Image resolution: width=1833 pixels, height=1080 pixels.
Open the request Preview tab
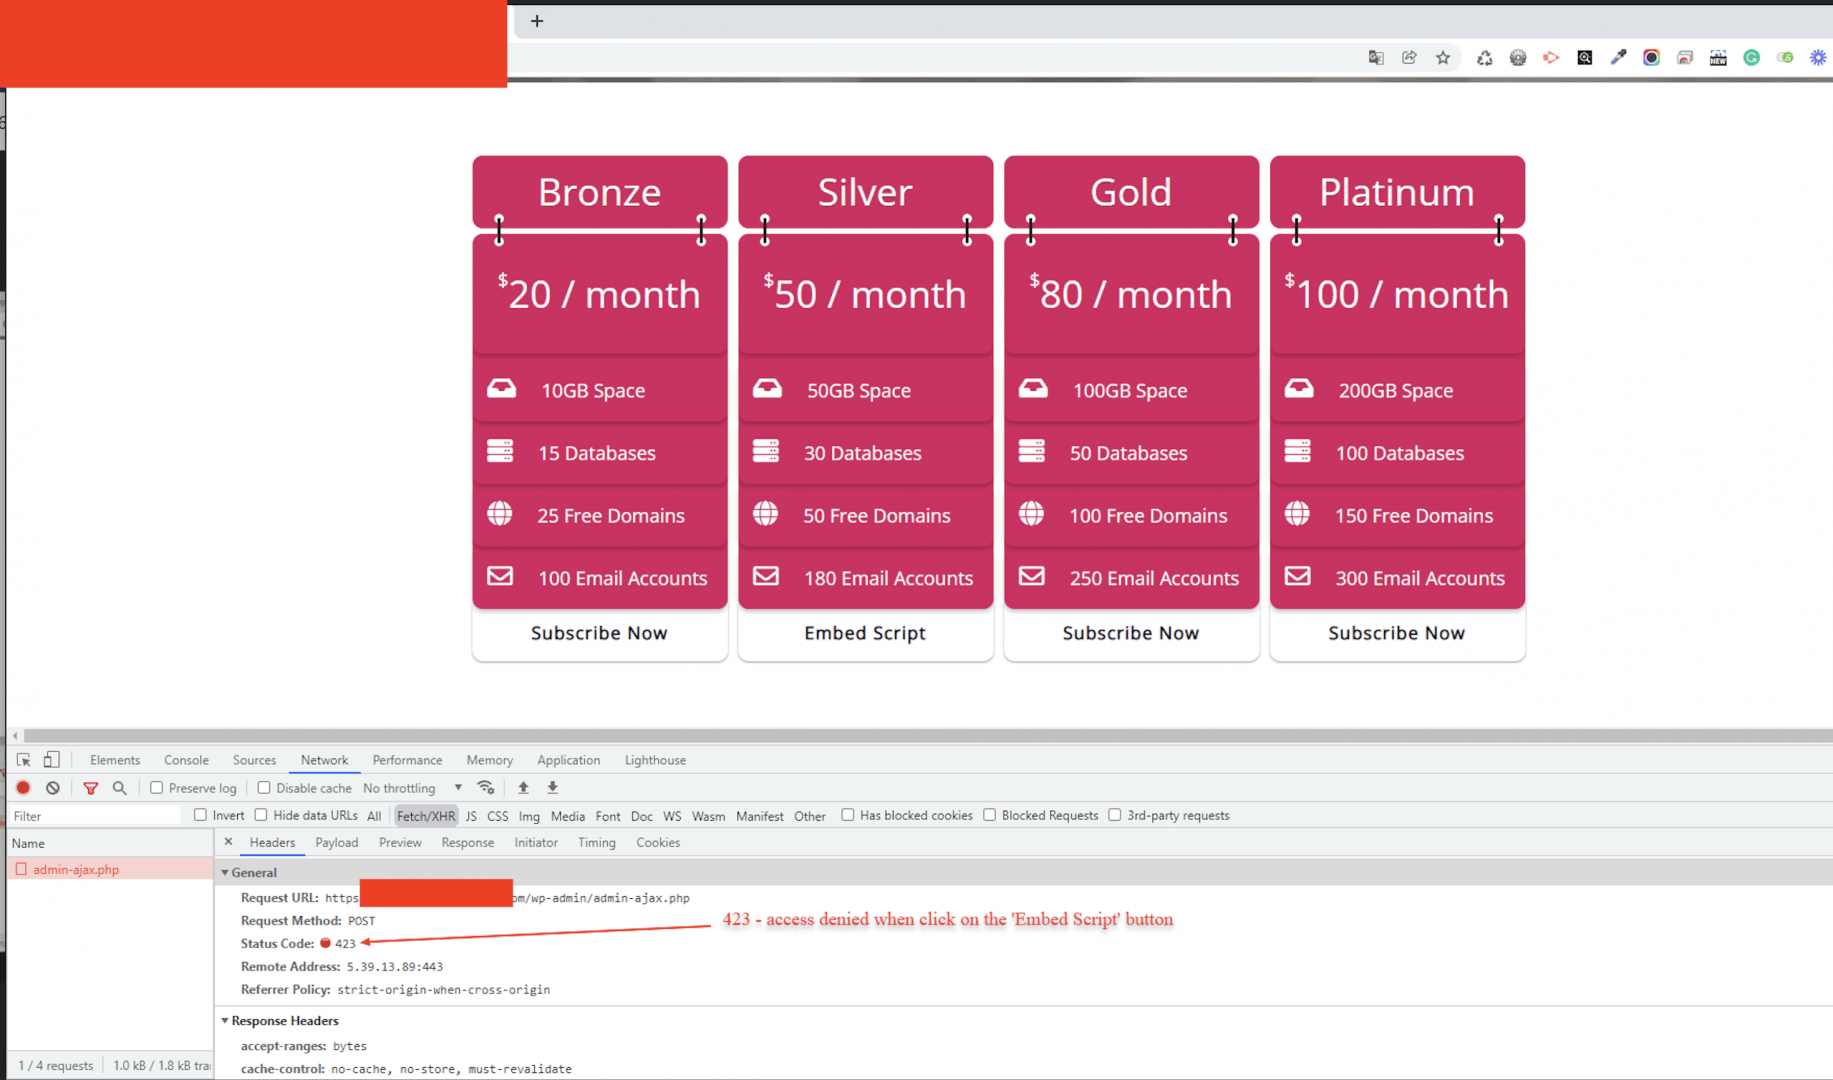[x=400, y=843]
